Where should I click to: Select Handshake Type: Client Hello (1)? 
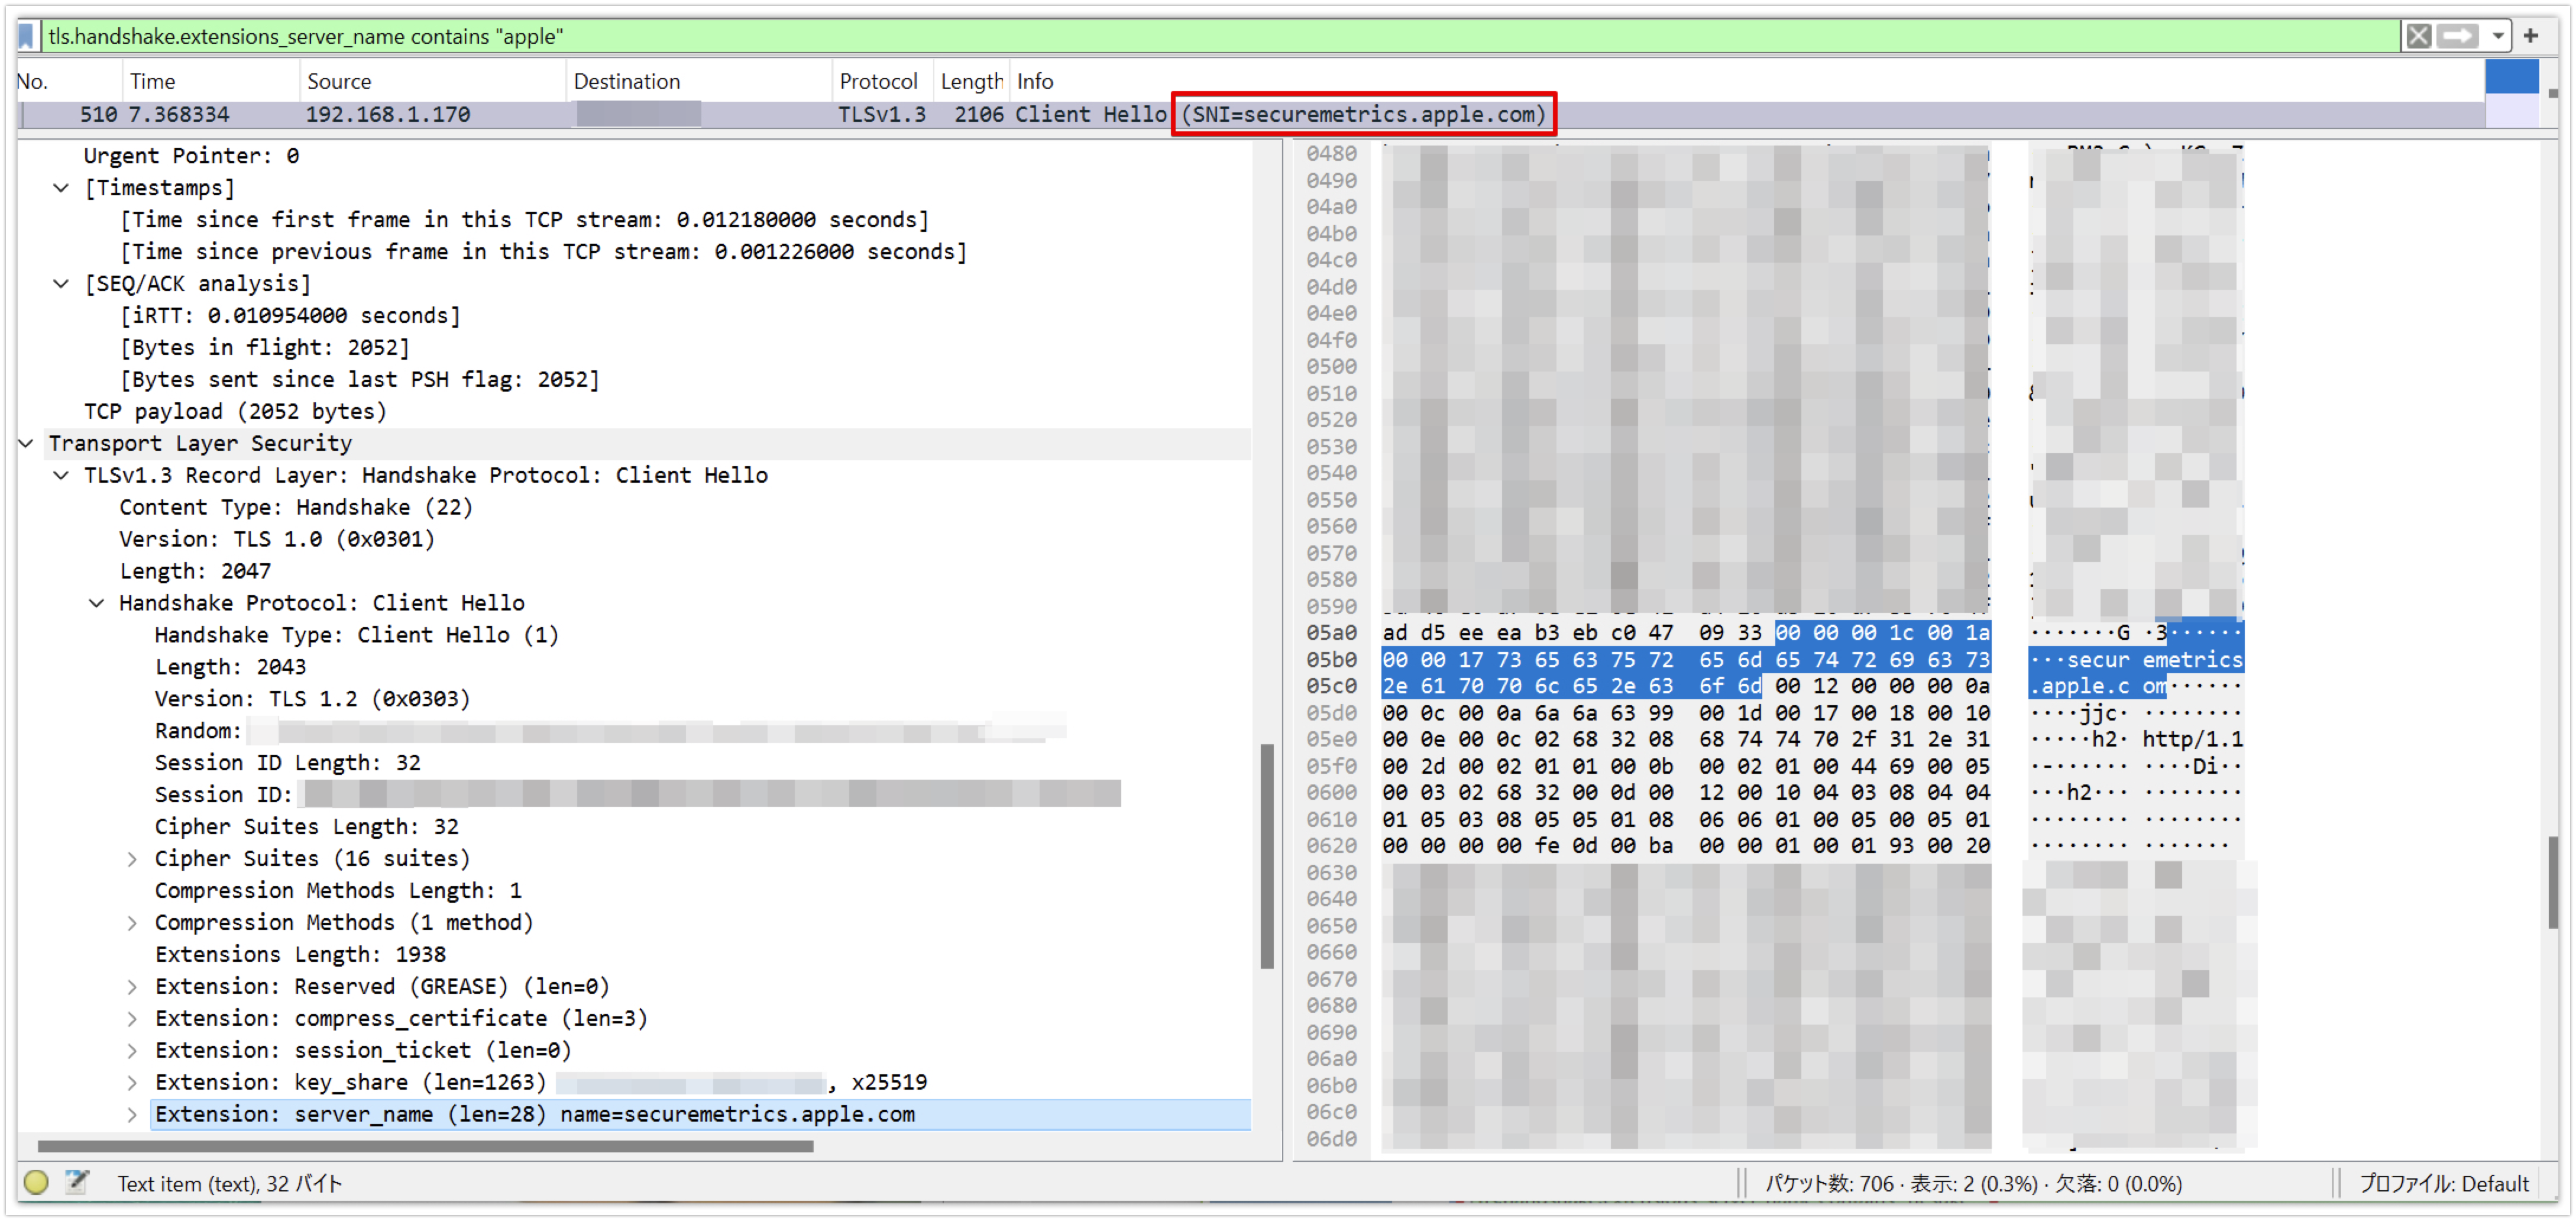point(356,635)
